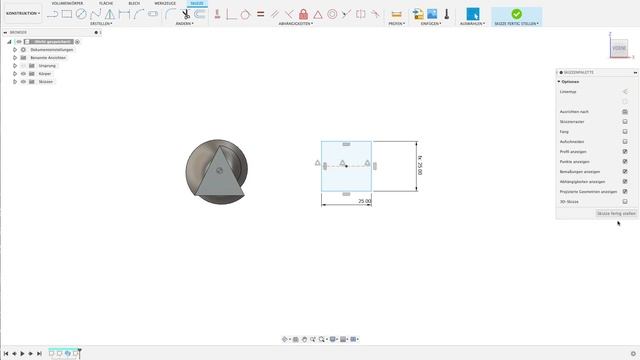Click the Linientyp construction icon
The height and width of the screenshot is (360, 640).
click(x=625, y=91)
